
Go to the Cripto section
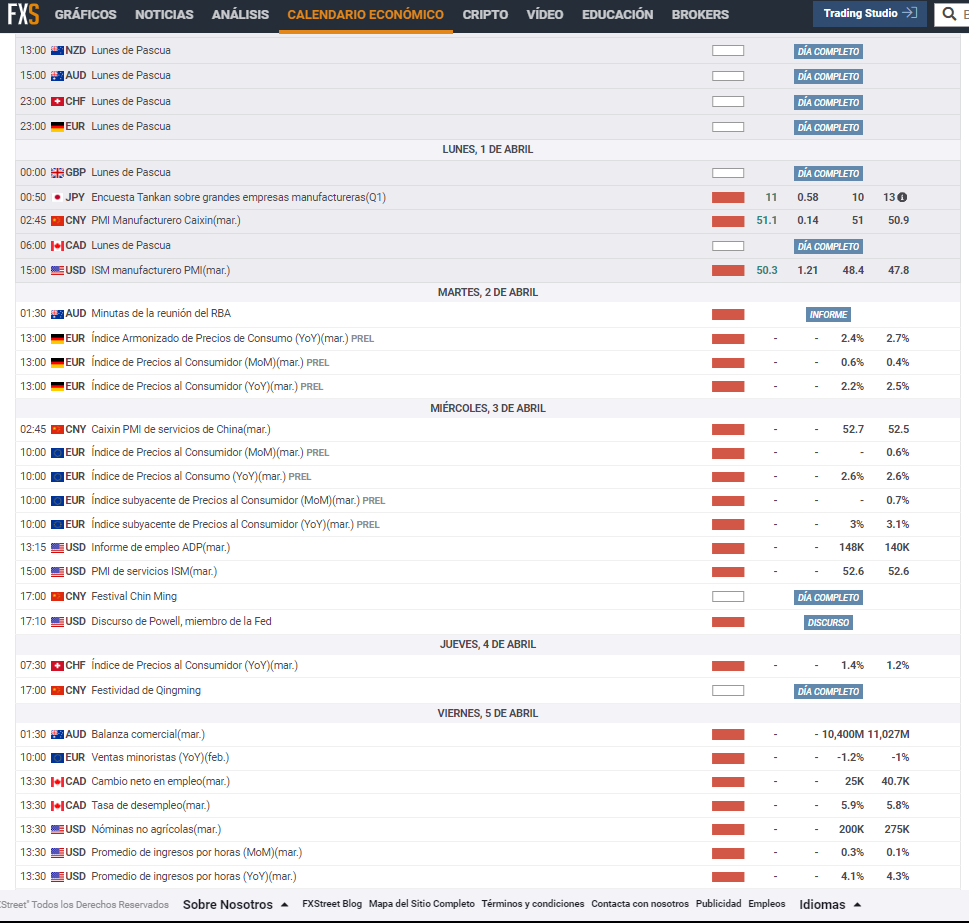click(485, 15)
